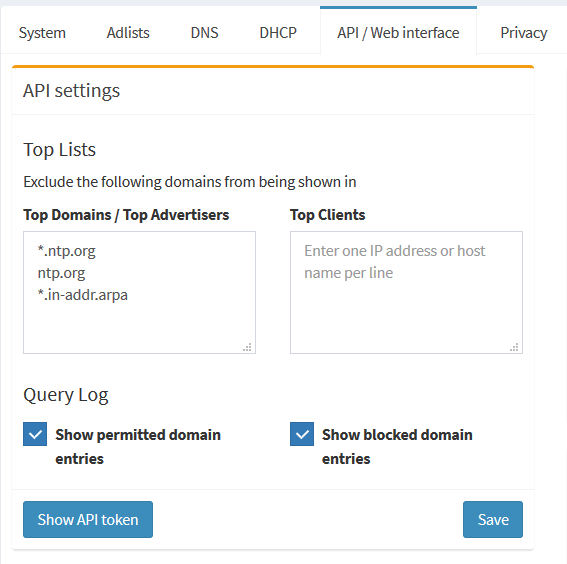
Task: Switch to the System tab
Action: point(42,33)
